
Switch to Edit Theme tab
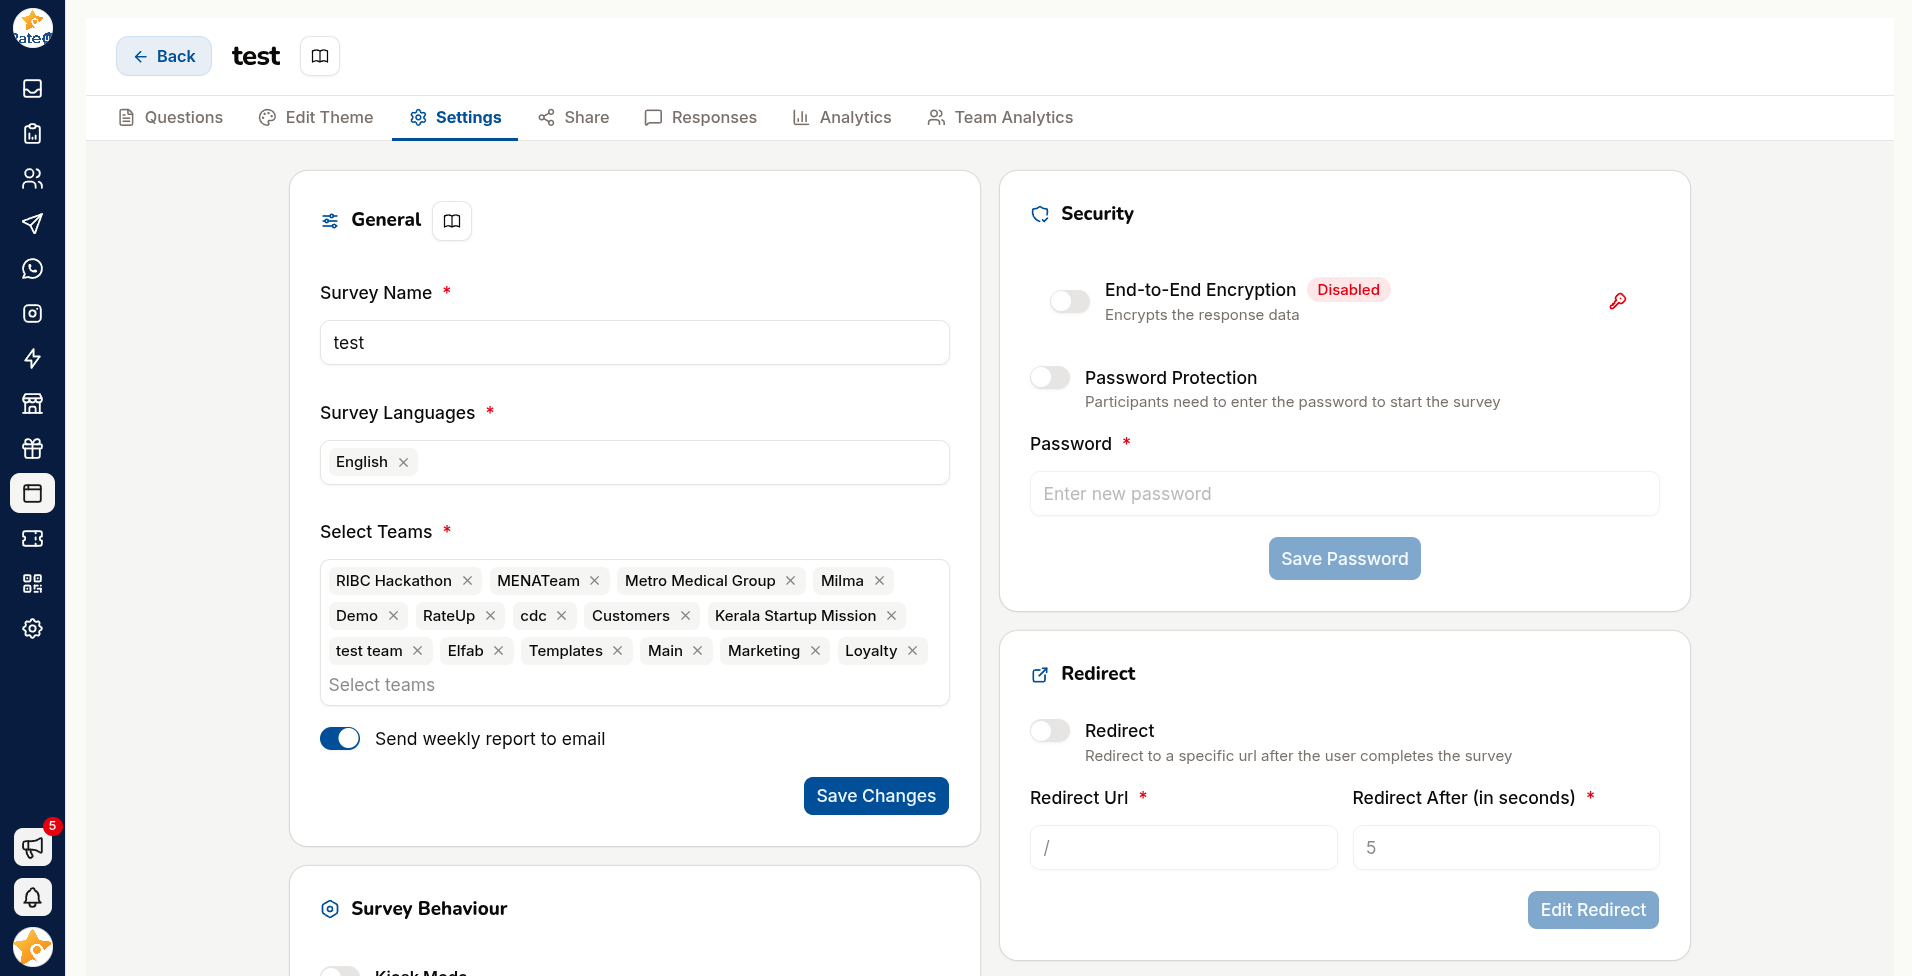pyautogui.click(x=316, y=117)
